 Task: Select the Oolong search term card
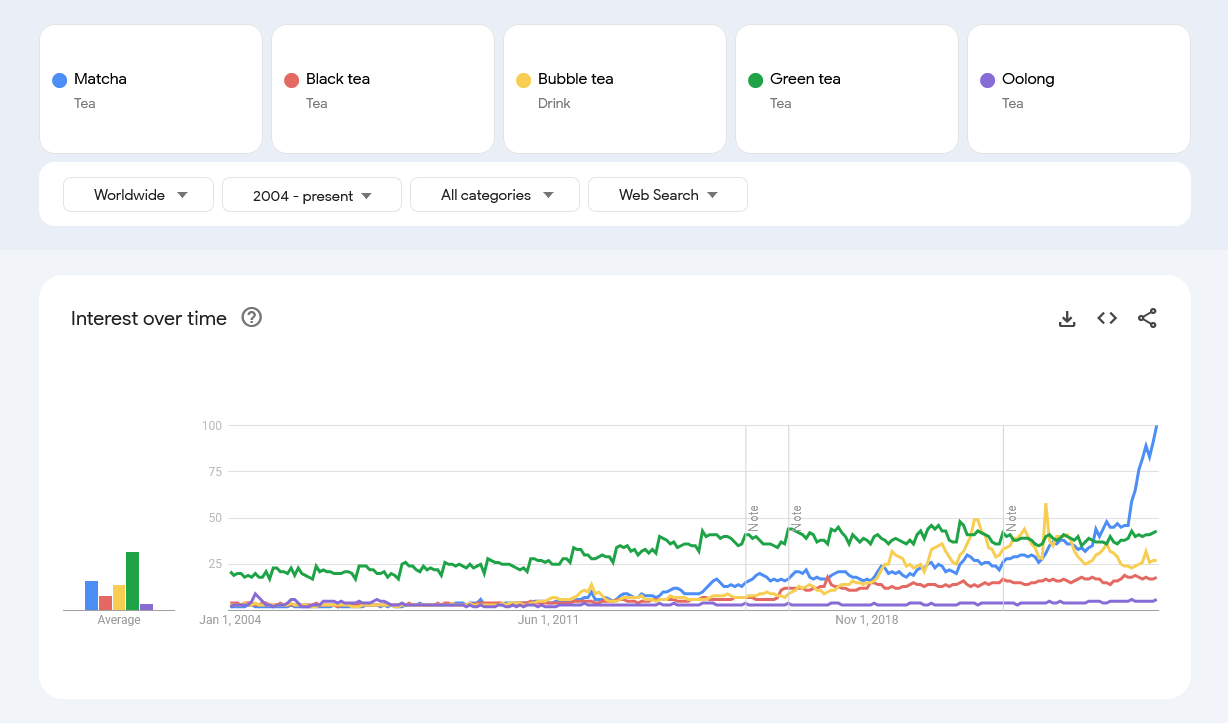[1079, 89]
